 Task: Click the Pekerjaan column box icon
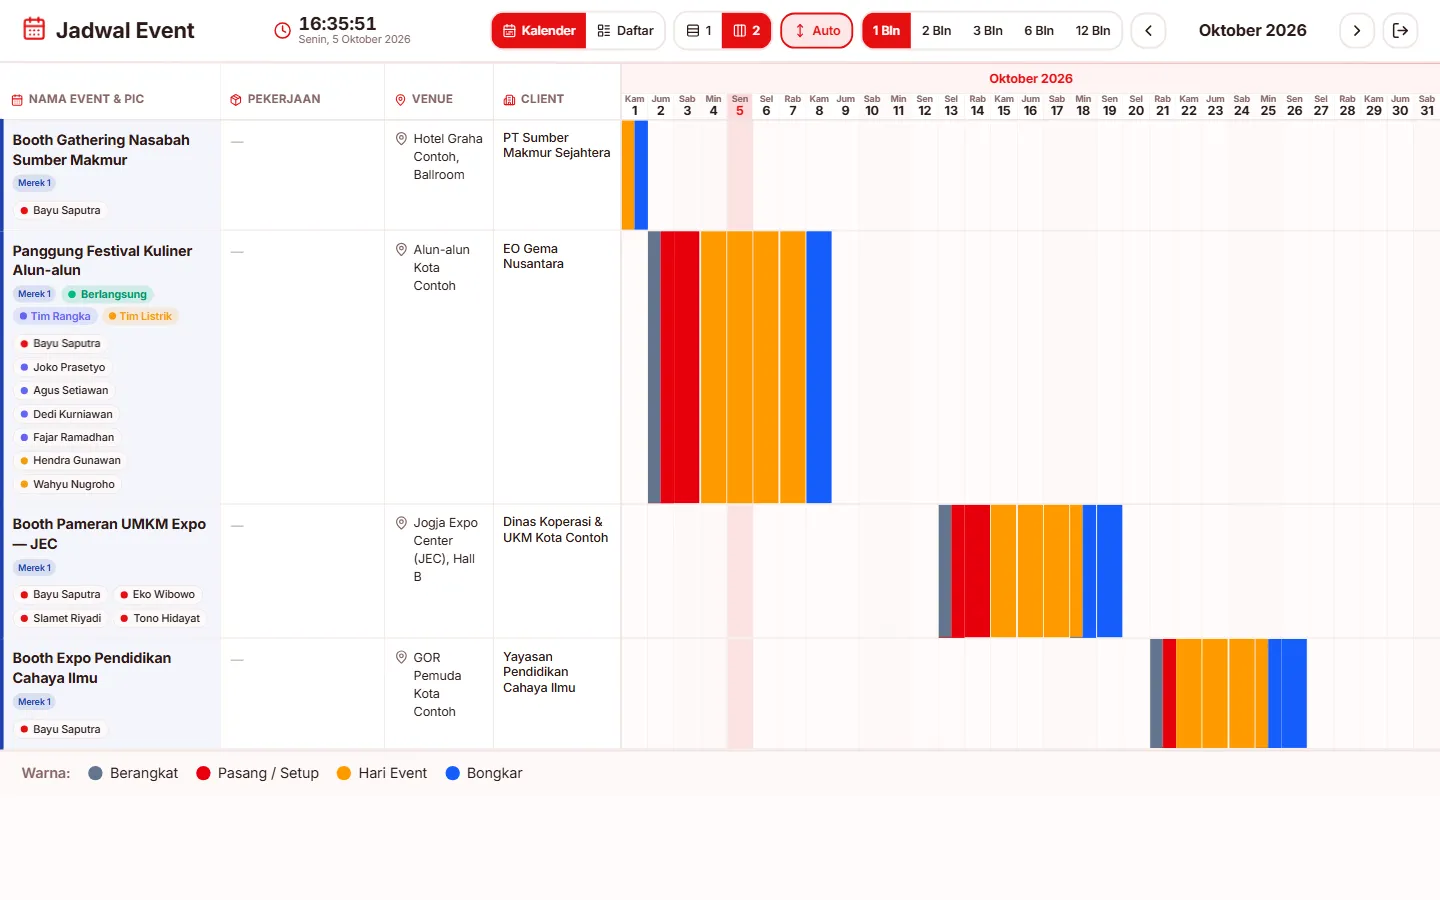(236, 100)
